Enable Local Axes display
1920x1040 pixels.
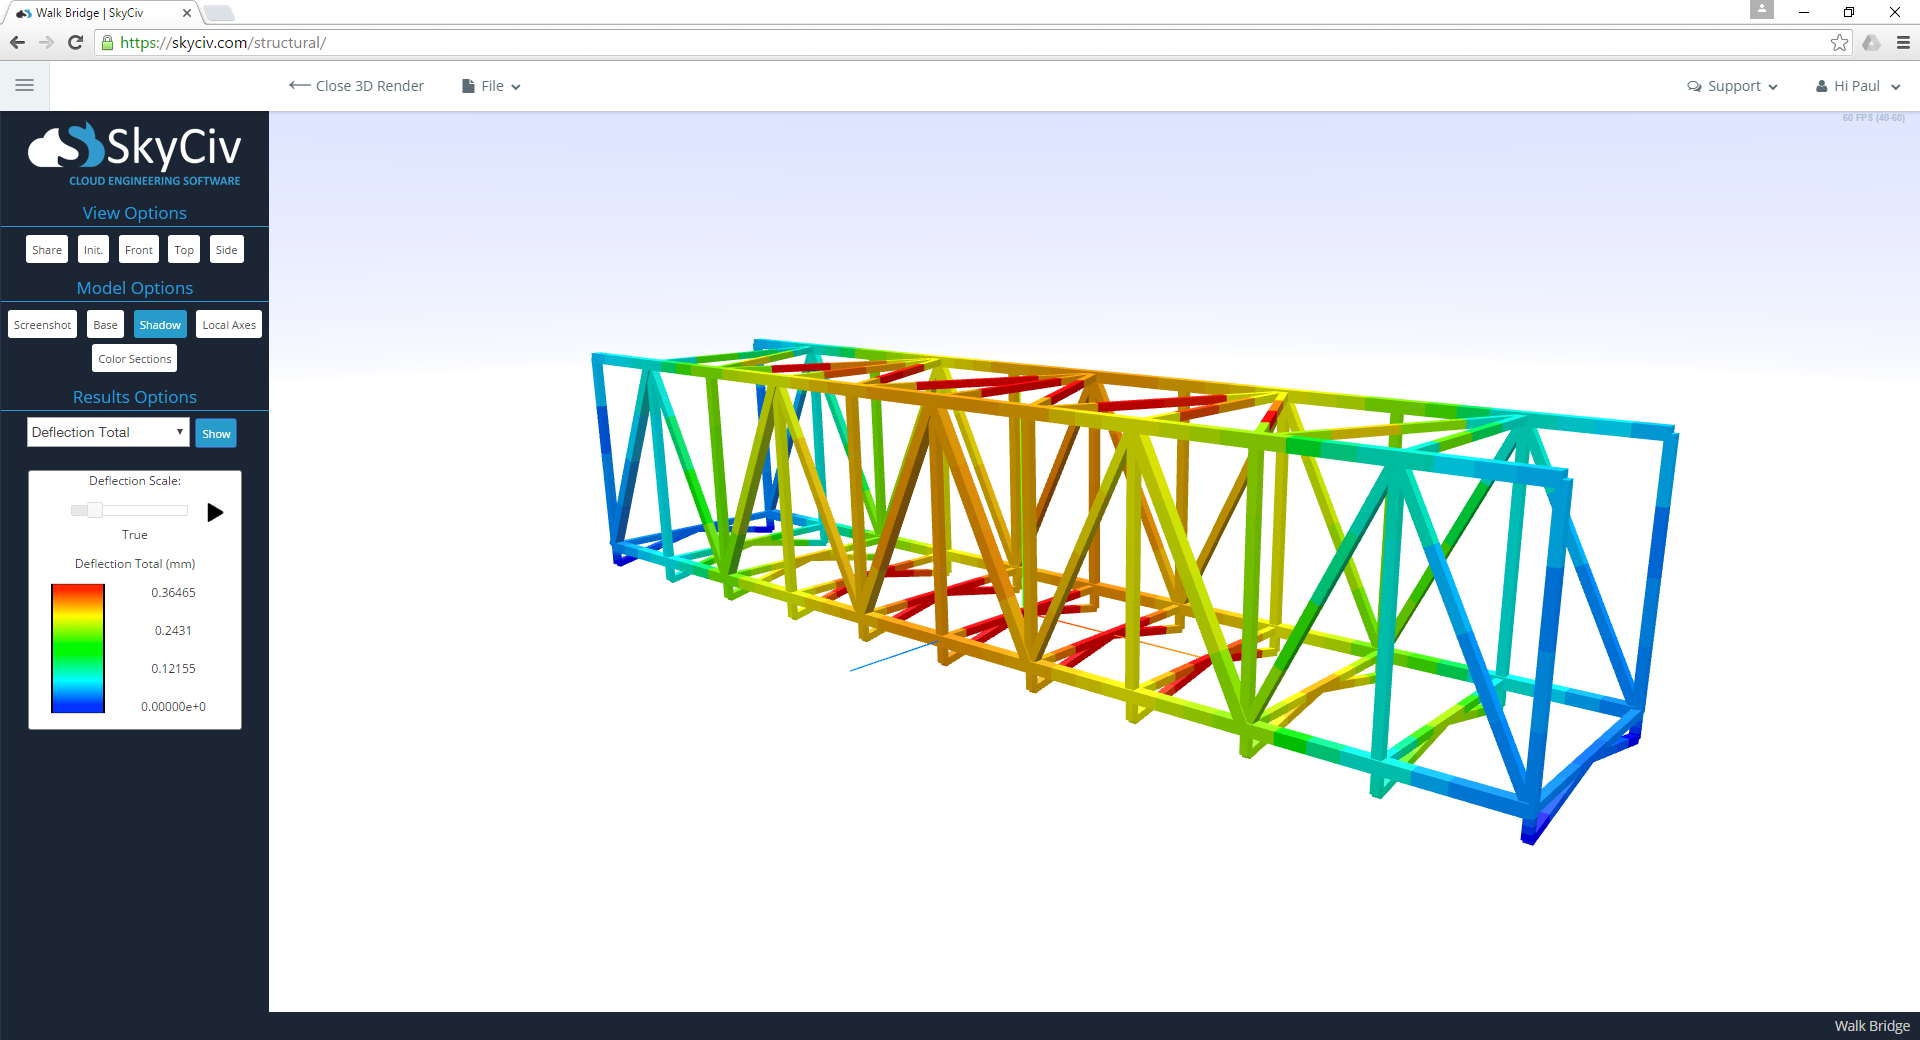[x=228, y=324]
